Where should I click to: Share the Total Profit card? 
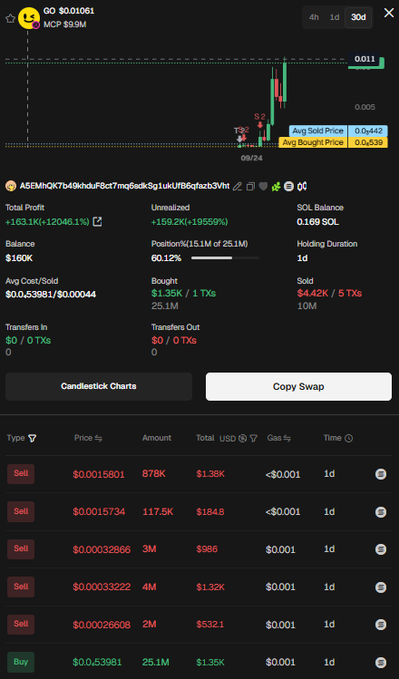(x=97, y=222)
